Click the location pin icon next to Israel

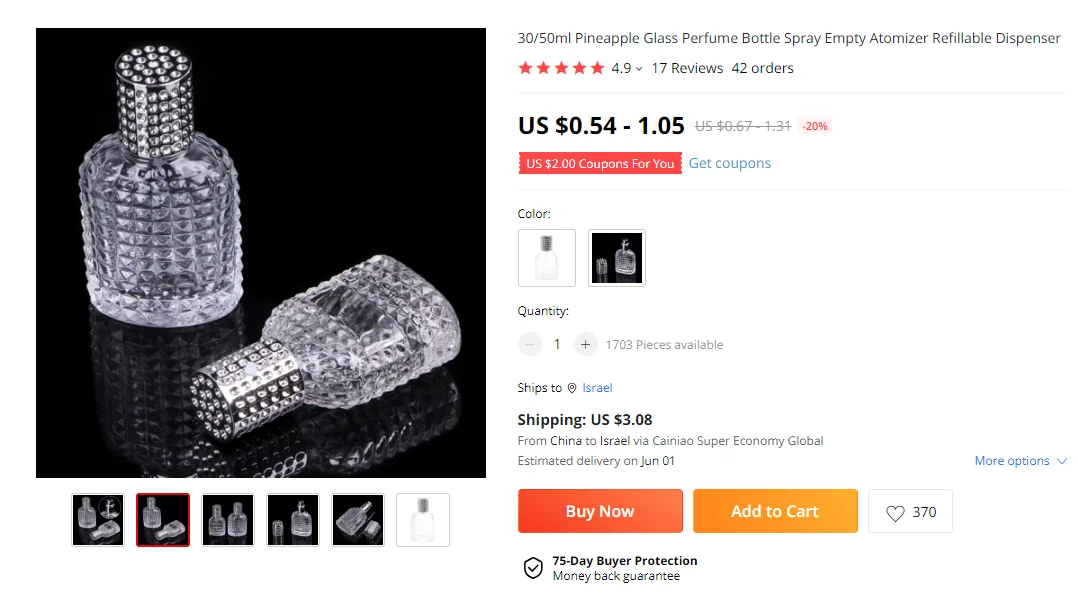pos(572,388)
